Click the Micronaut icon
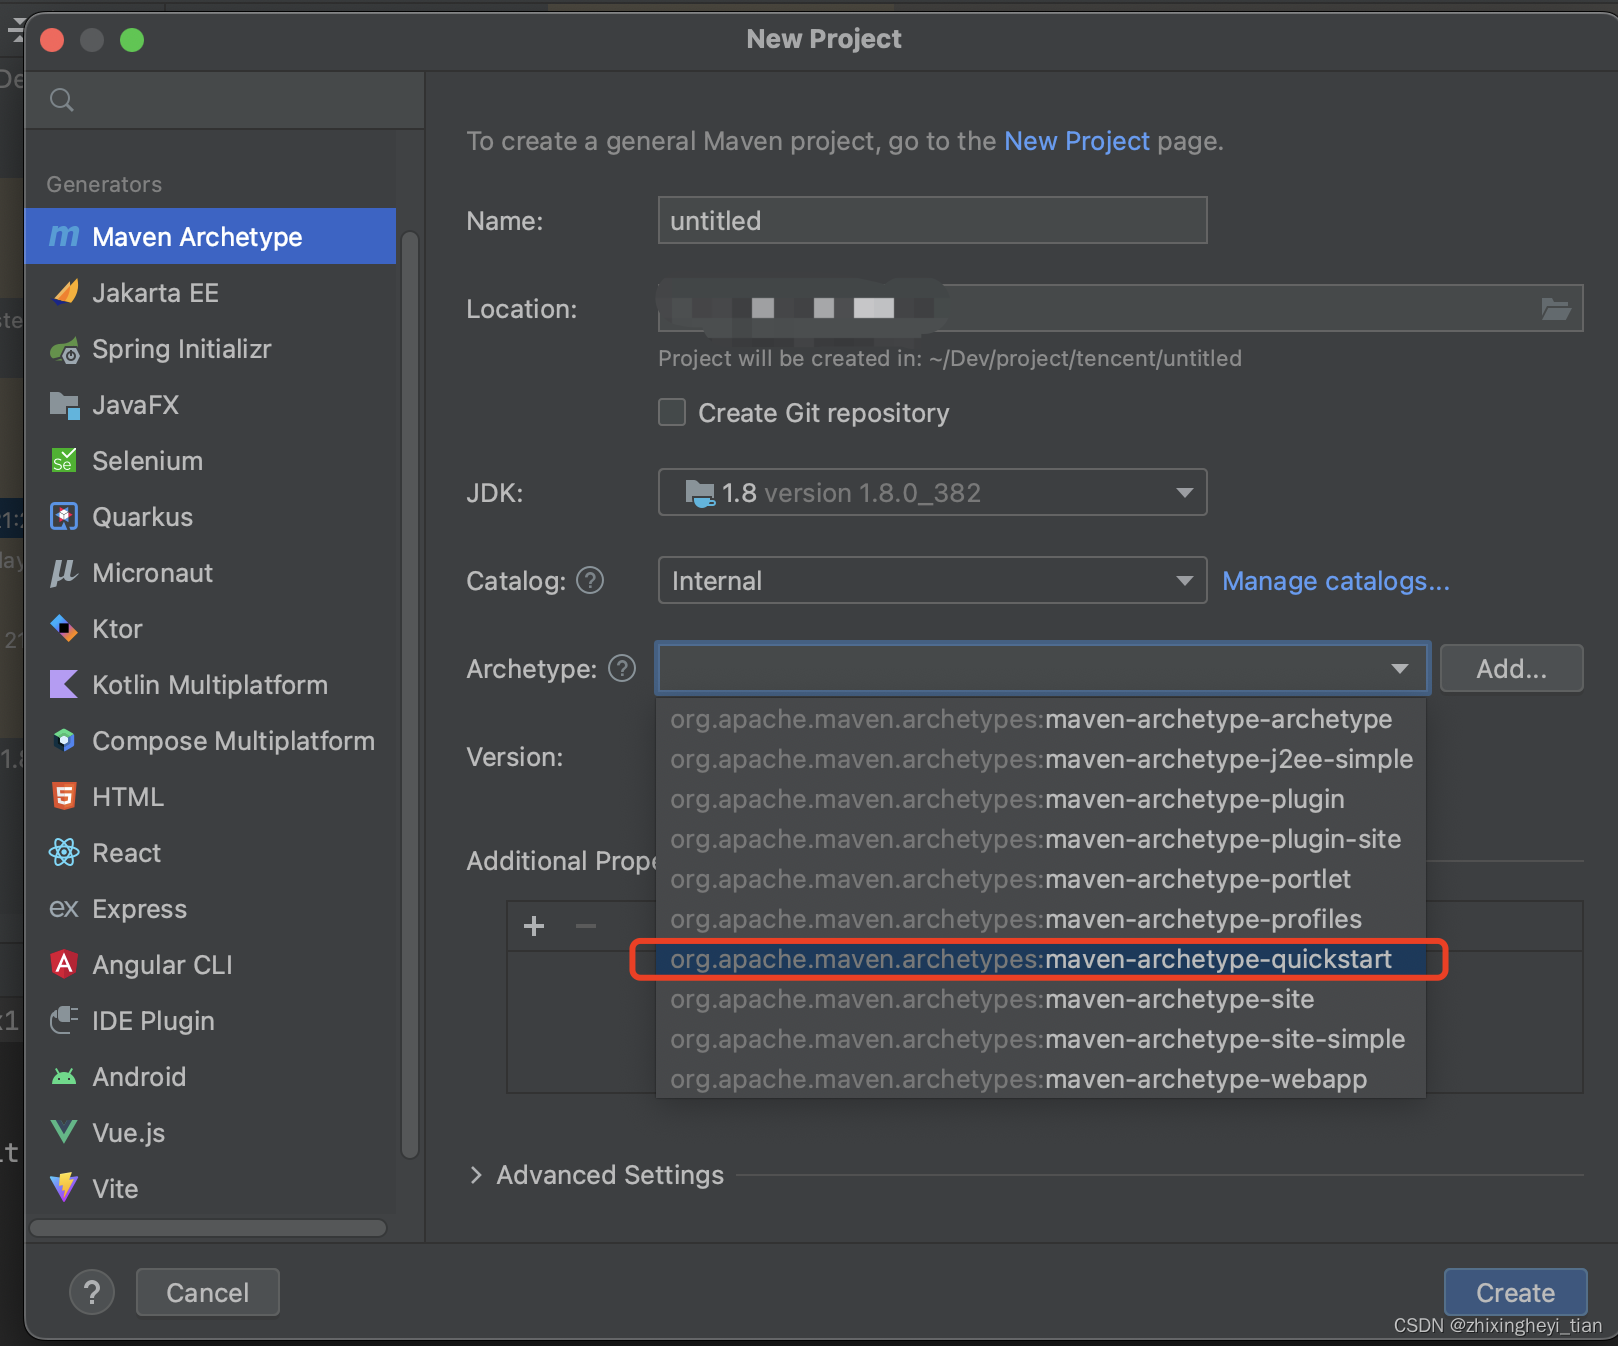 (64, 573)
